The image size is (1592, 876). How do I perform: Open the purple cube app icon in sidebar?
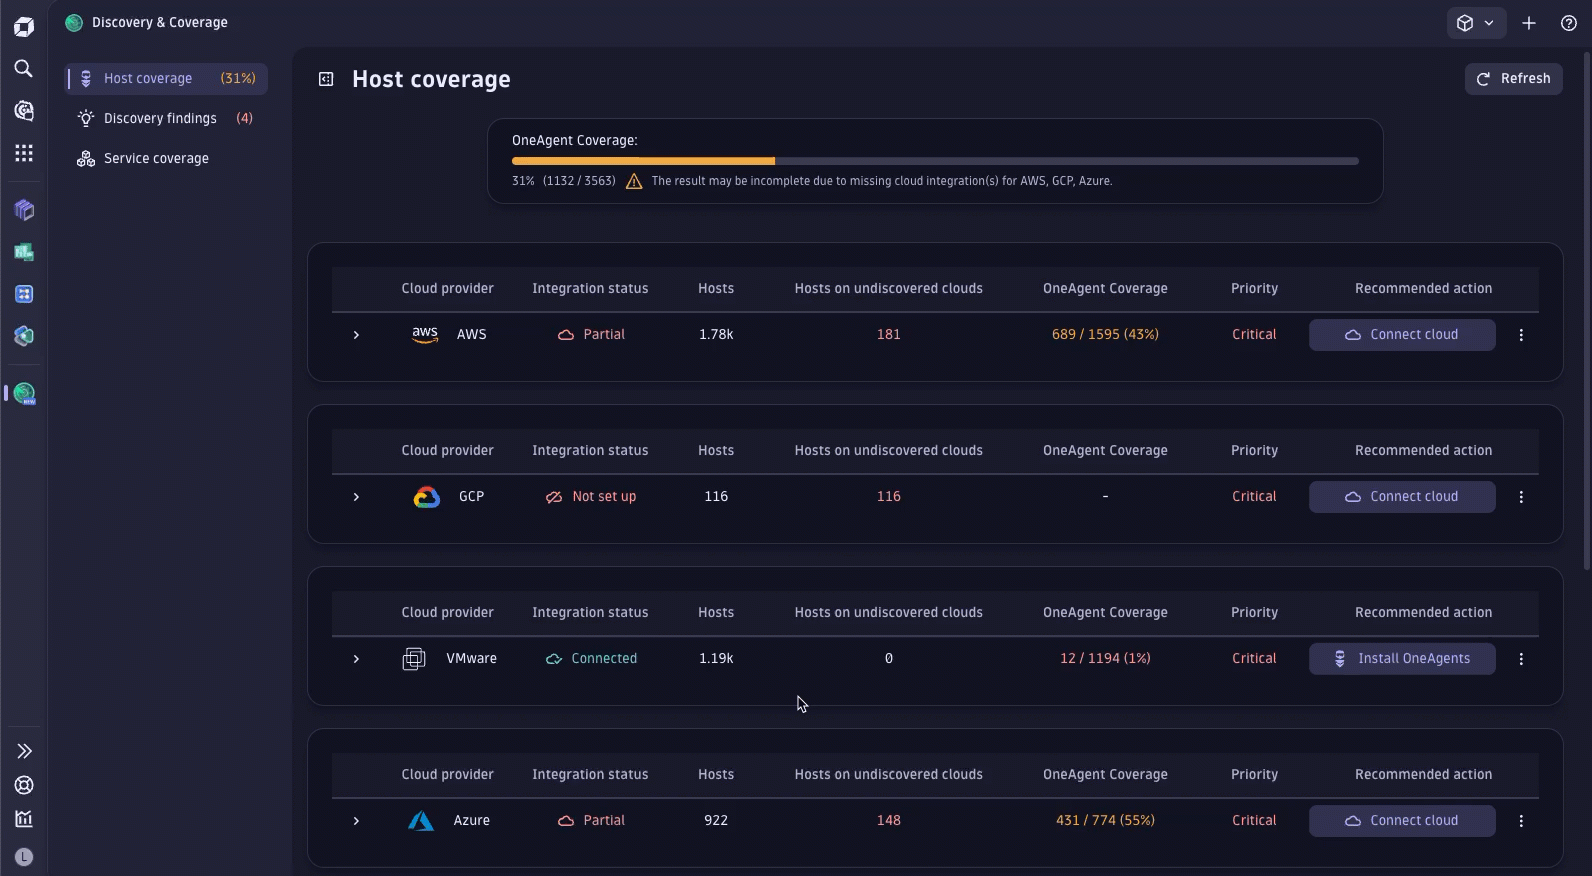point(24,210)
